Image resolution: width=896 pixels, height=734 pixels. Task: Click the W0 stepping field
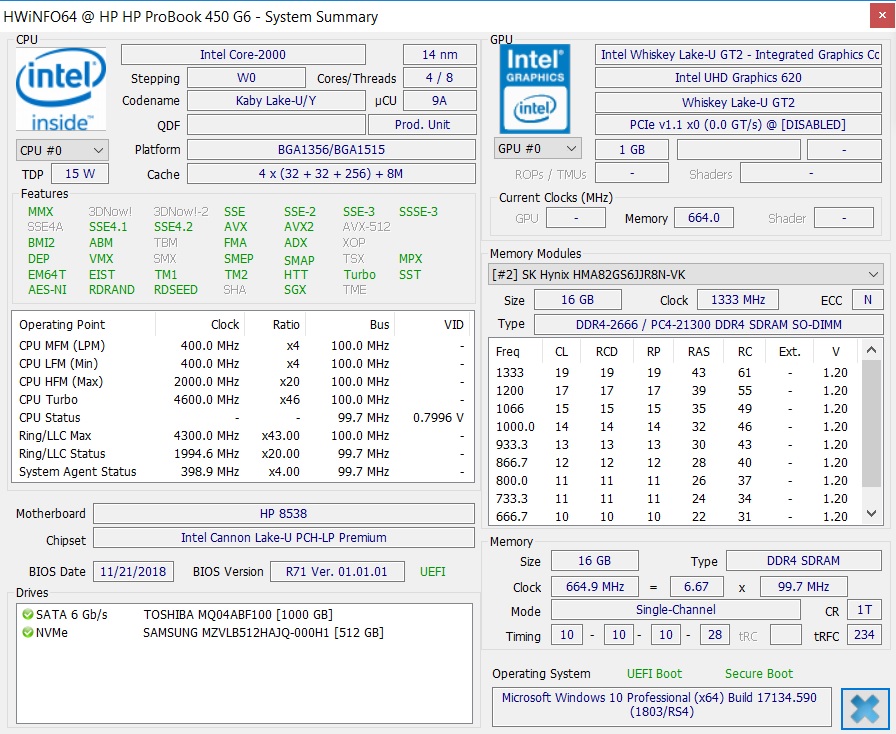pyautogui.click(x=246, y=78)
